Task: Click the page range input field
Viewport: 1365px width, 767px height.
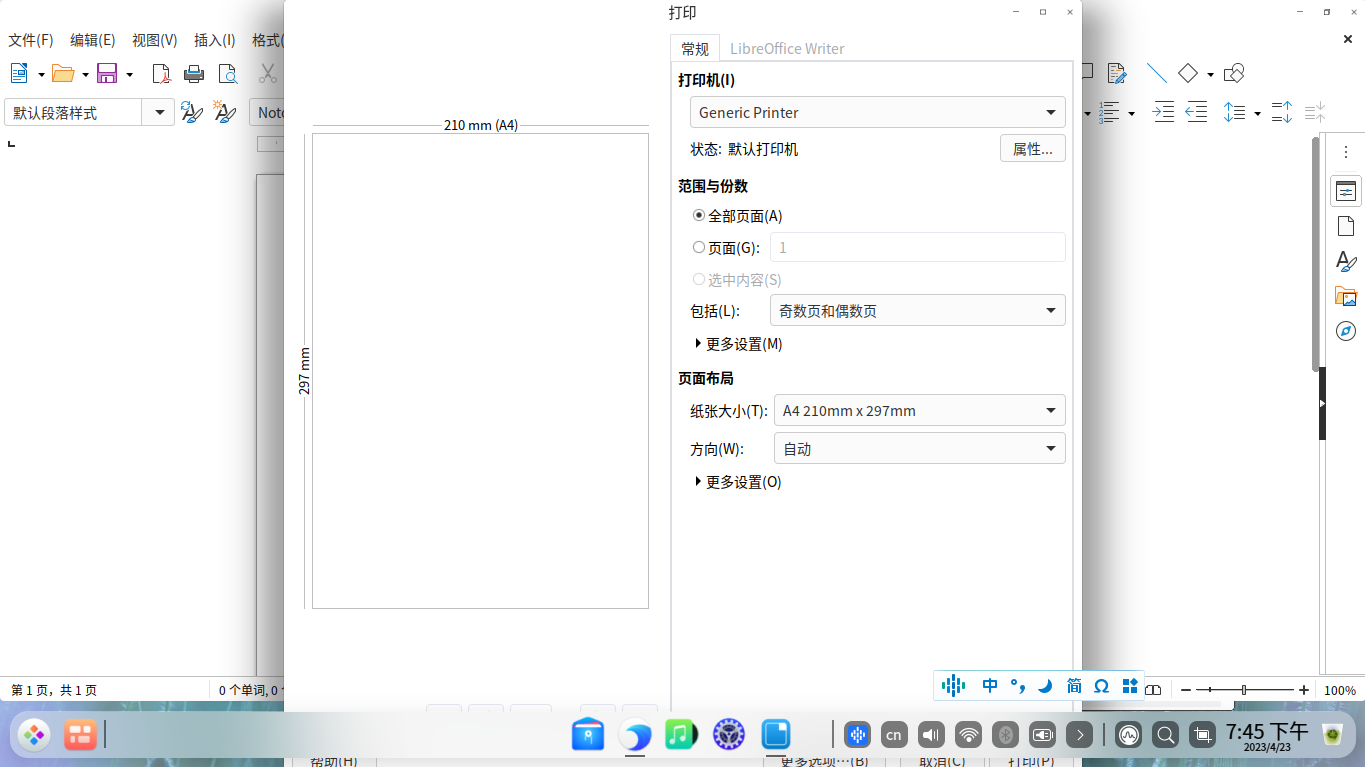Action: (x=917, y=247)
